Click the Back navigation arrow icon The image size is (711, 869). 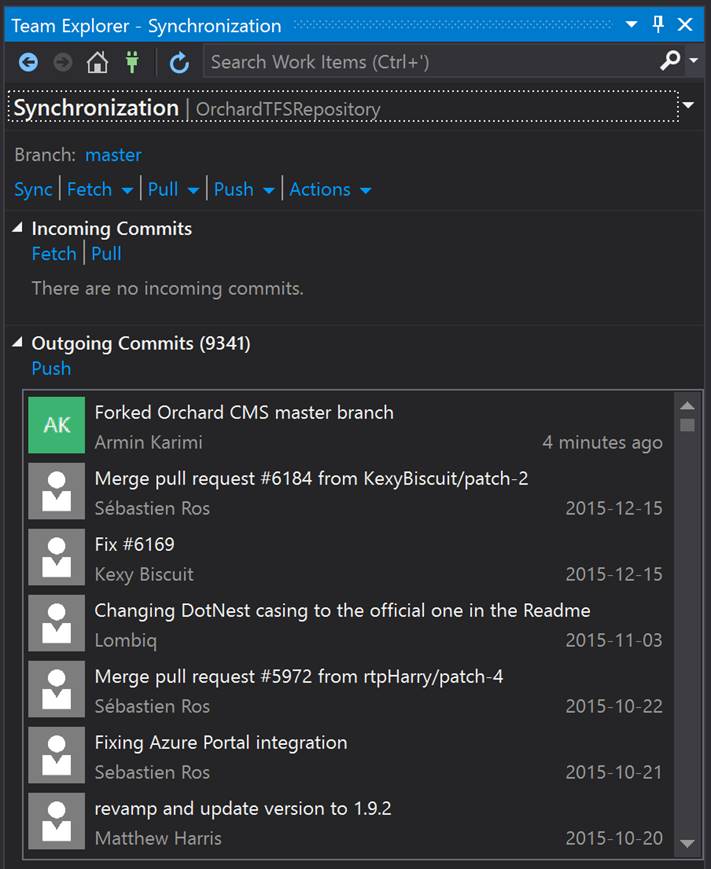pyautogui.click(x=28, y=62)
